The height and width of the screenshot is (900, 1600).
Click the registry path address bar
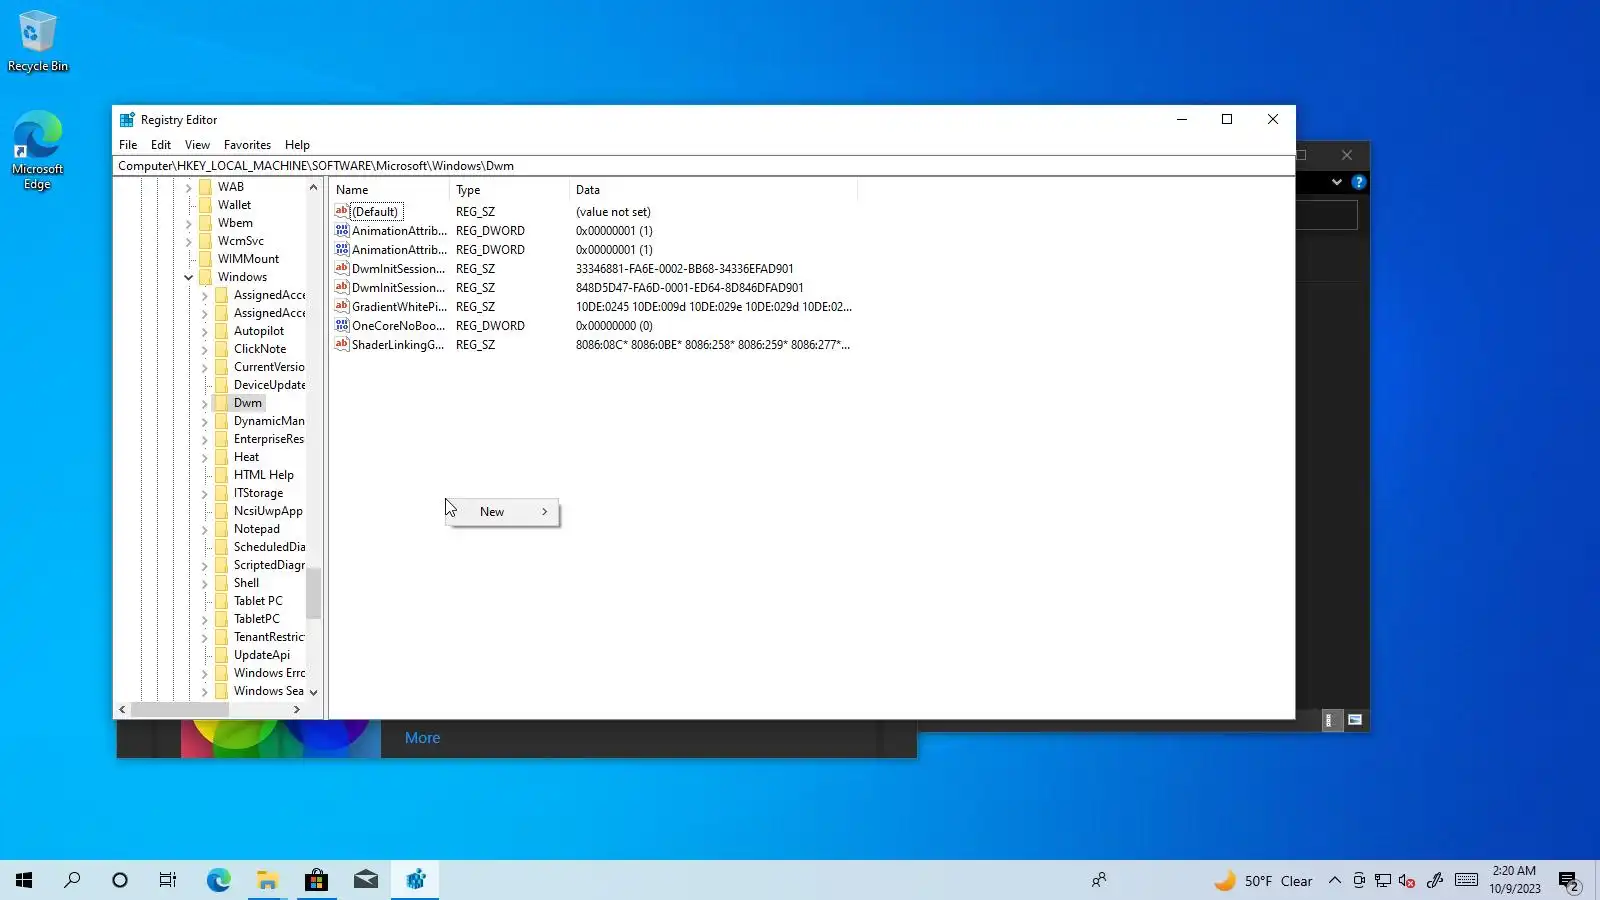704,166
